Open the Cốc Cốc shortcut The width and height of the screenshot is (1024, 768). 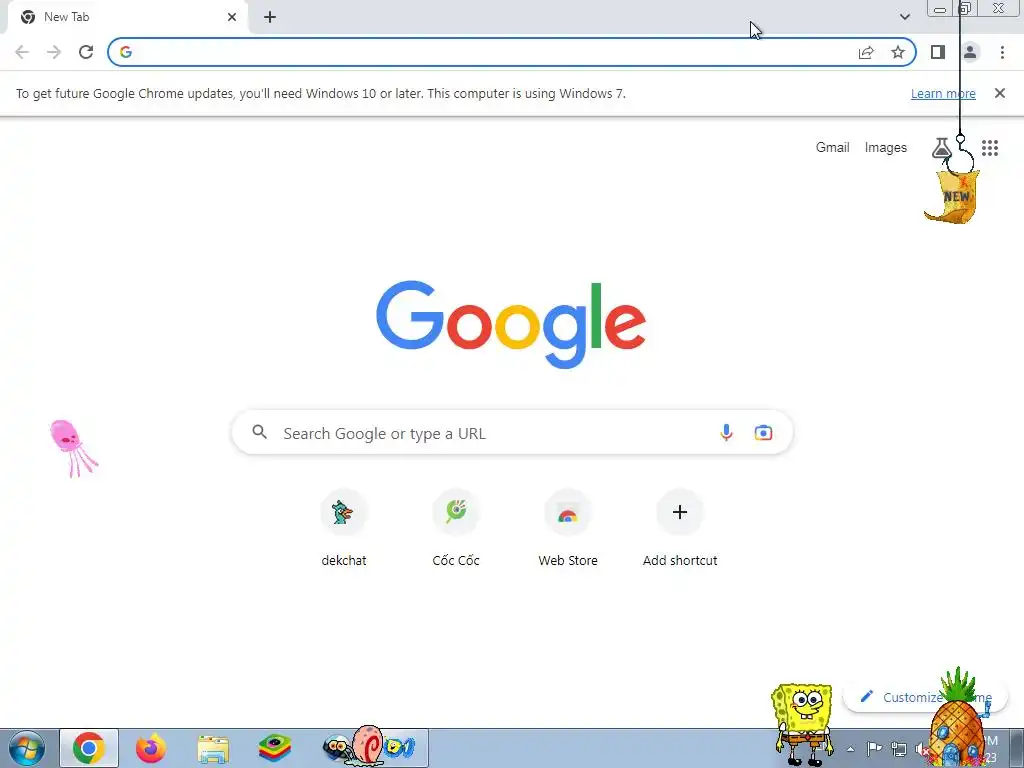[456, 528]
